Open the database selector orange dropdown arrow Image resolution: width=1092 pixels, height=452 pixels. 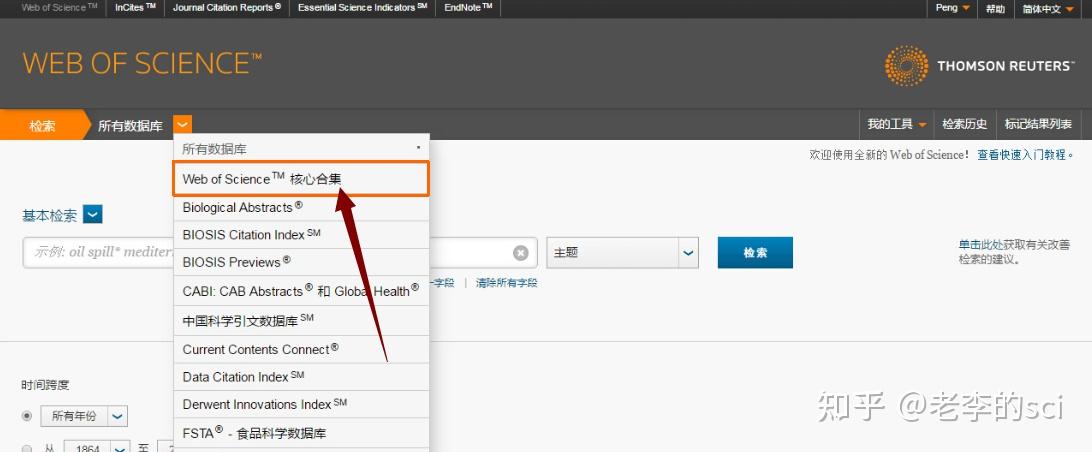(x=182, y=125)
